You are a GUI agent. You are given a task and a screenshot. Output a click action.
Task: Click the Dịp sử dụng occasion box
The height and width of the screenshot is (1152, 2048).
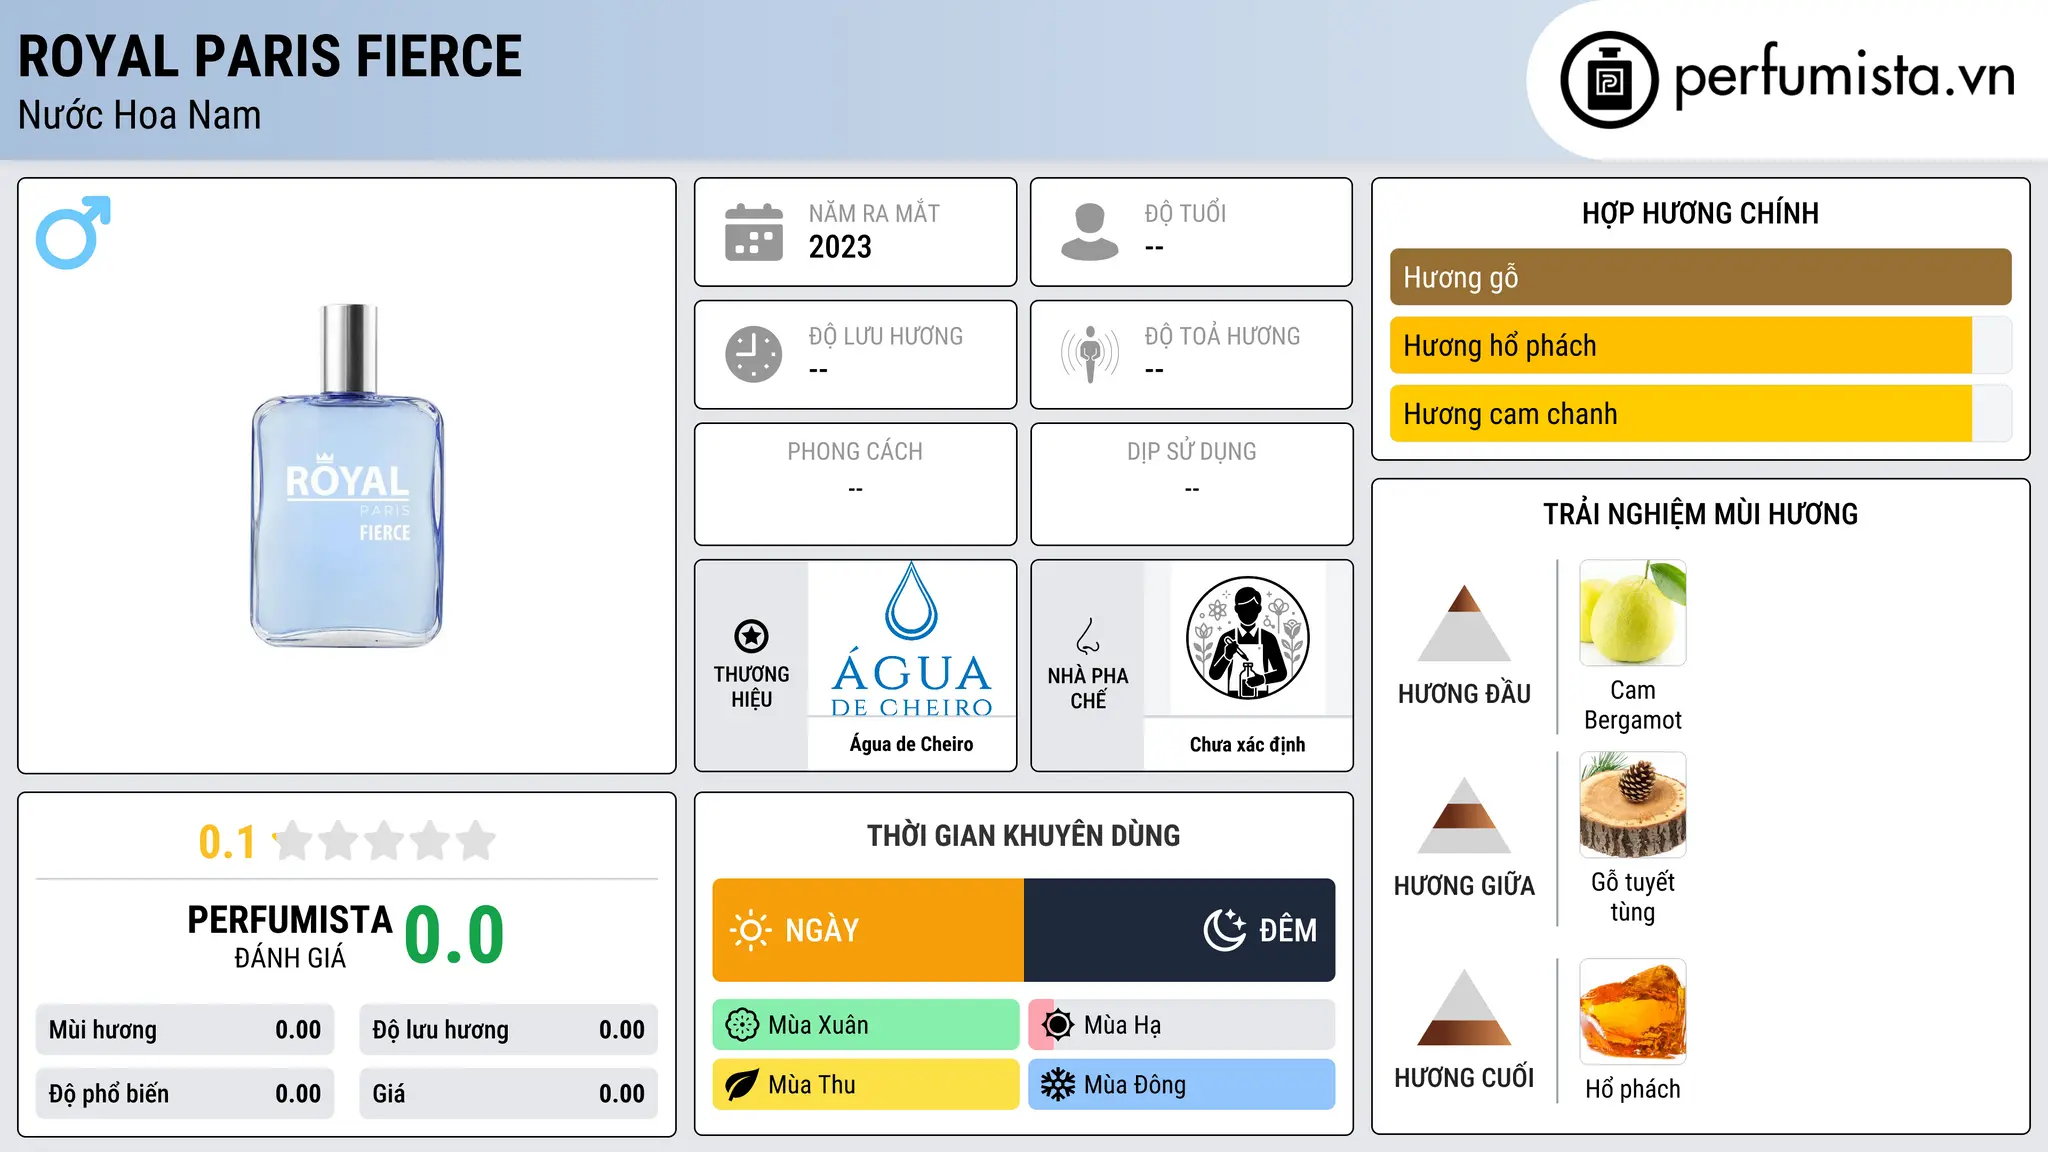pos(1192,484)
